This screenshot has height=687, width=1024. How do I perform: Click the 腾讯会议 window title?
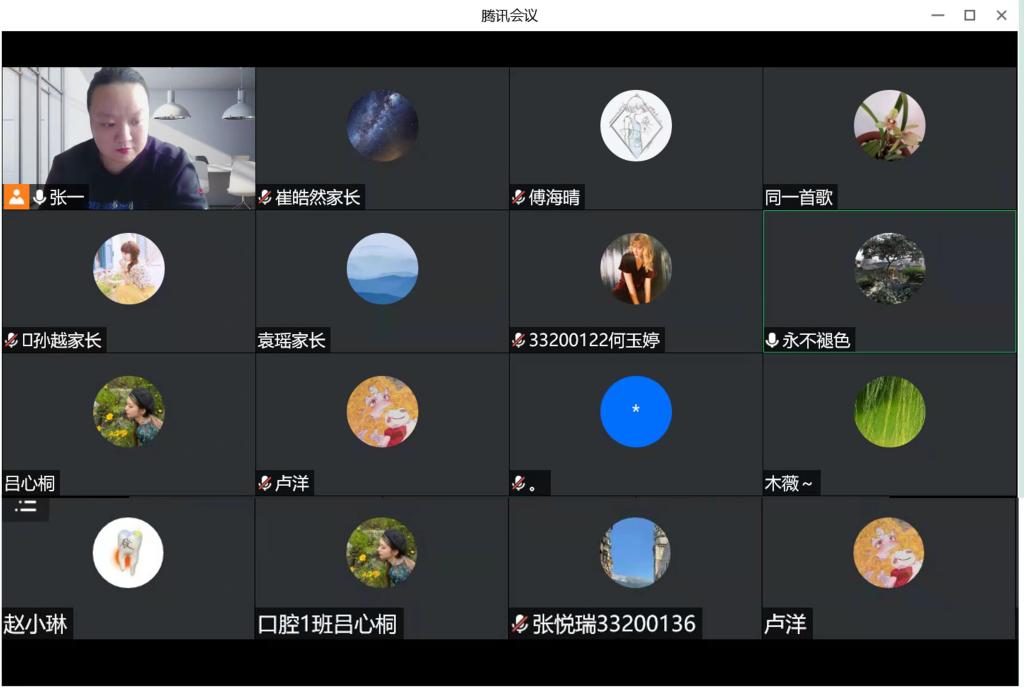point(509,15)
